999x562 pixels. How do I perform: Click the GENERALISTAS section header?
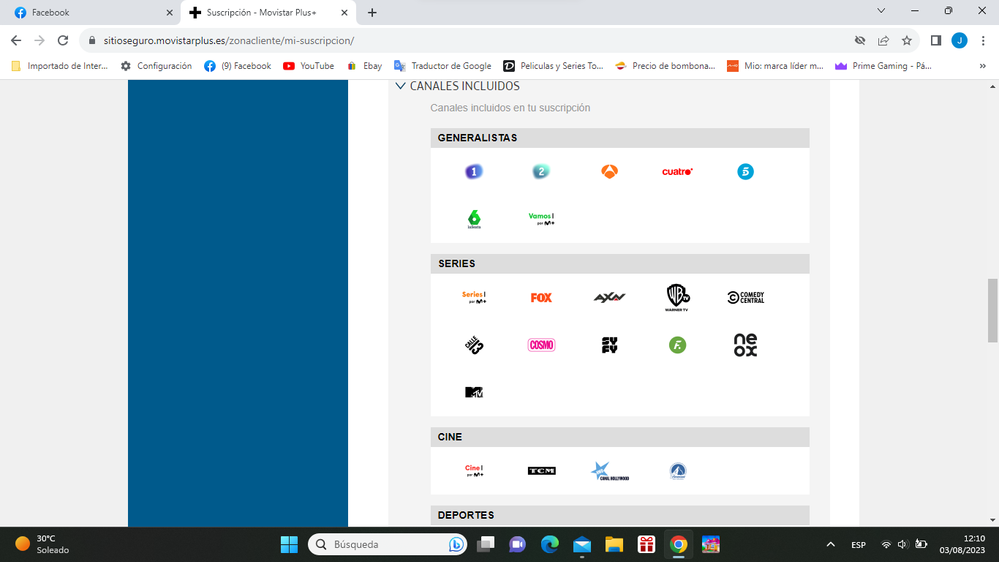[x=620, y=138]
